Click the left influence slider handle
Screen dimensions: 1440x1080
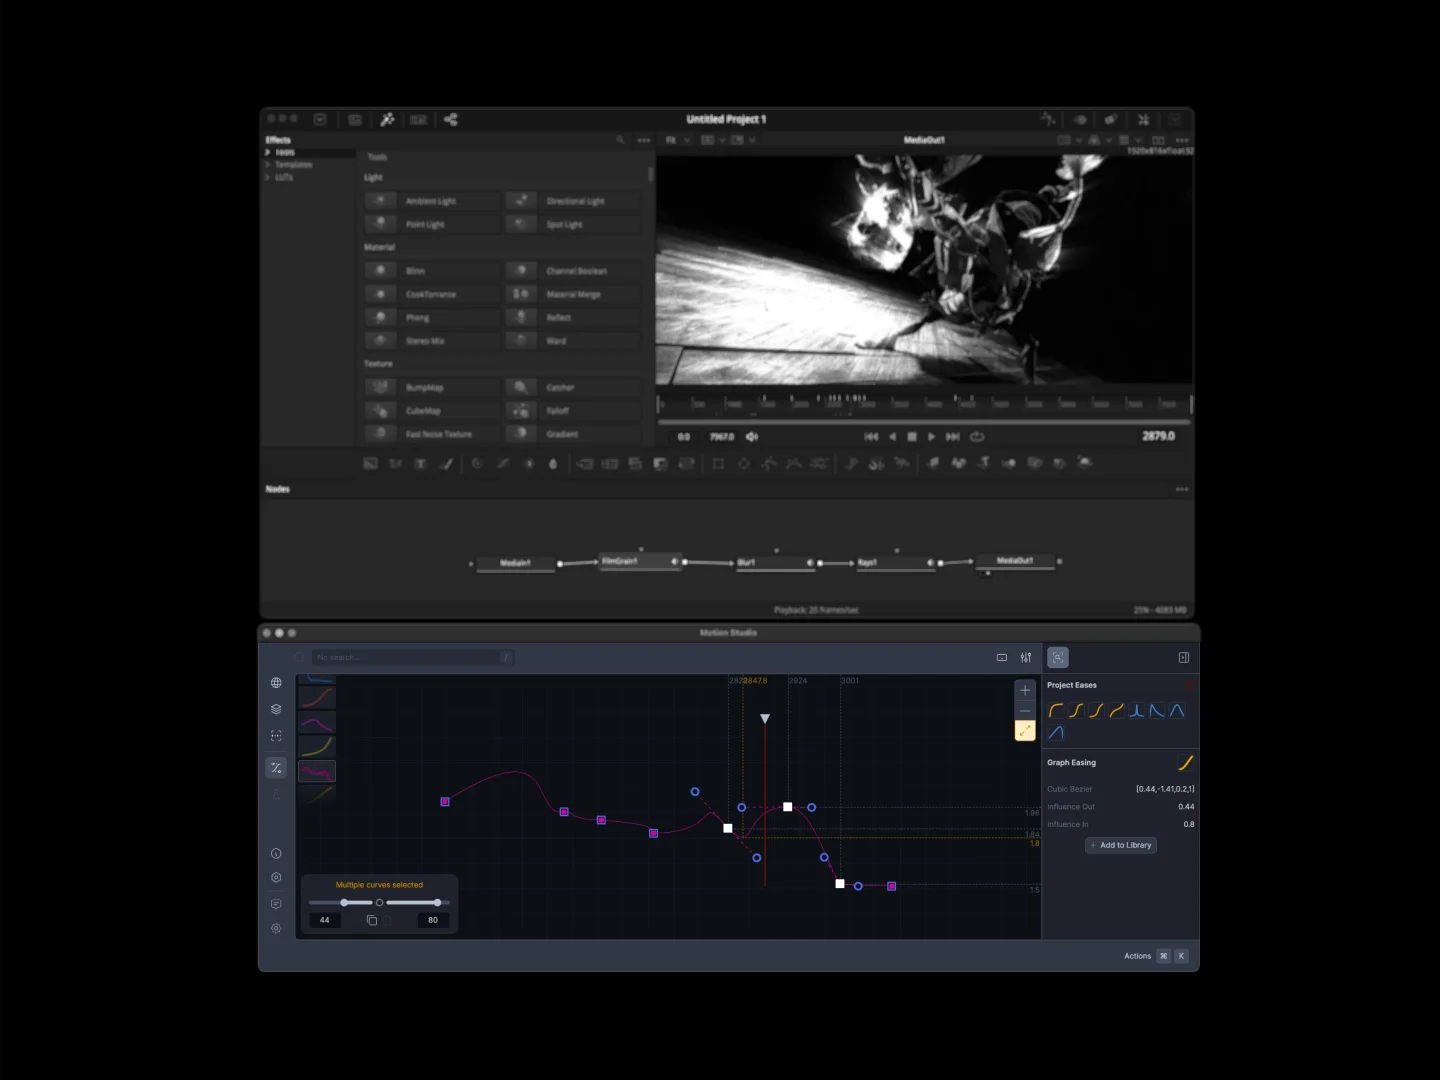(x=344, y=903)
